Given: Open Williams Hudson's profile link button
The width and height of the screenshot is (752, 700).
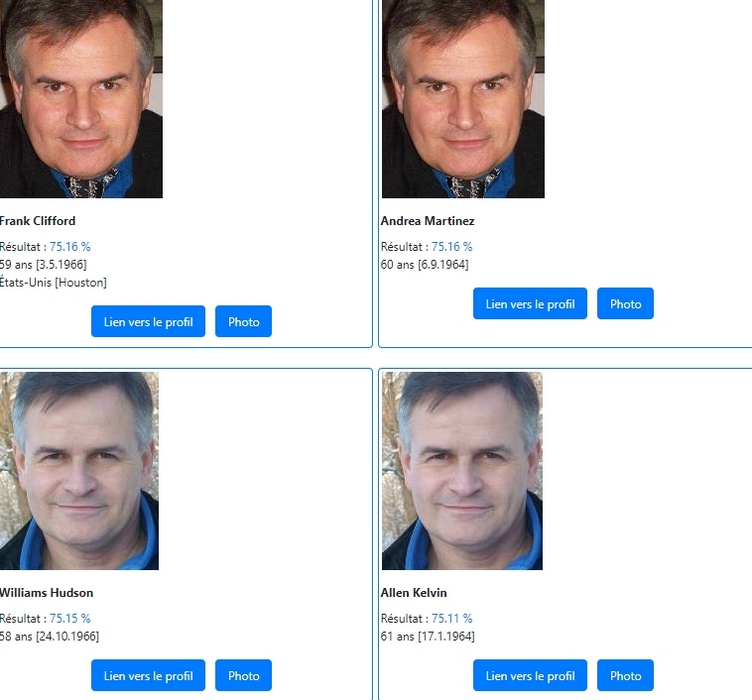Looking at the screenshot, I should pos(148,675).
